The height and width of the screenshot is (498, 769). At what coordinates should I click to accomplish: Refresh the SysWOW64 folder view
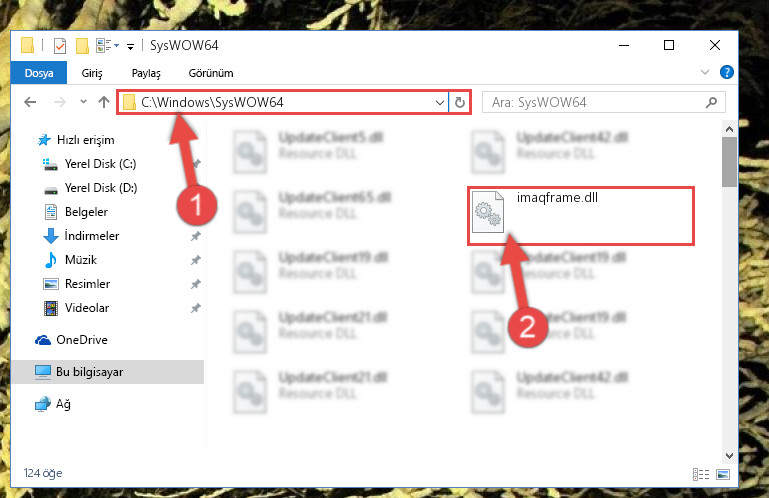click(x=460, y=102)
